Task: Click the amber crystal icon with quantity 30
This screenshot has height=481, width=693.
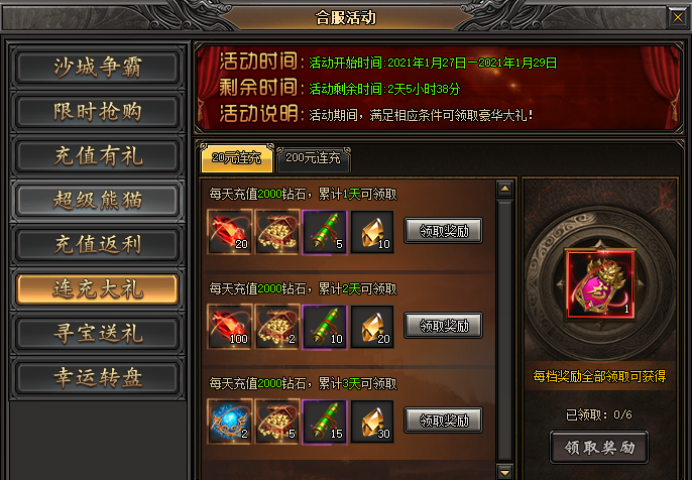Action: point(372,421)
